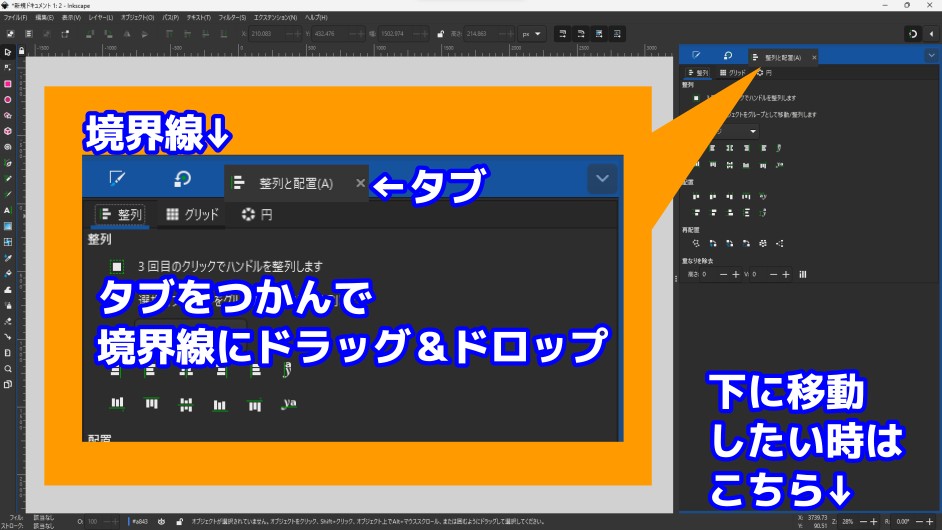
Task: Open the dock panel chevron menu
Action: tap(931, 55)
